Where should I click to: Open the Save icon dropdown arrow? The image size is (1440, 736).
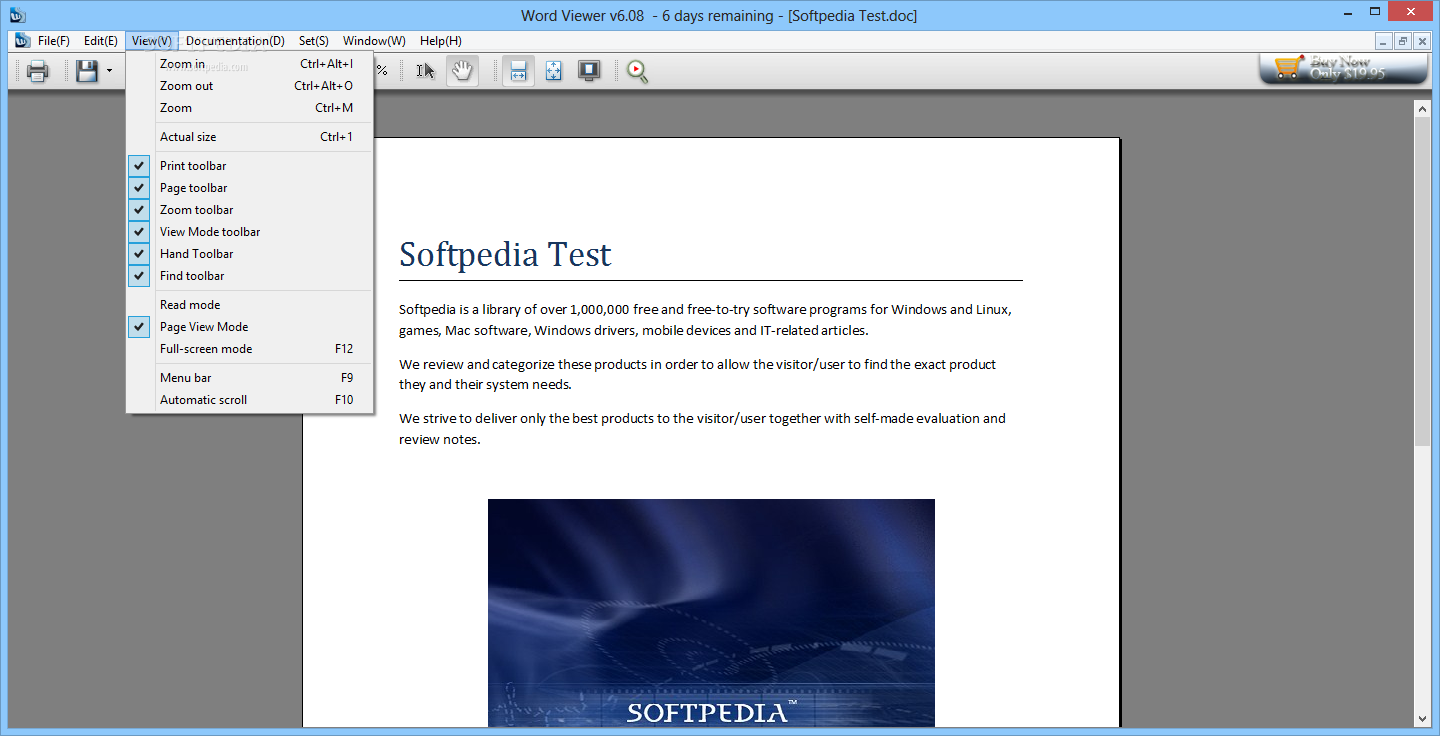(109, 72)
